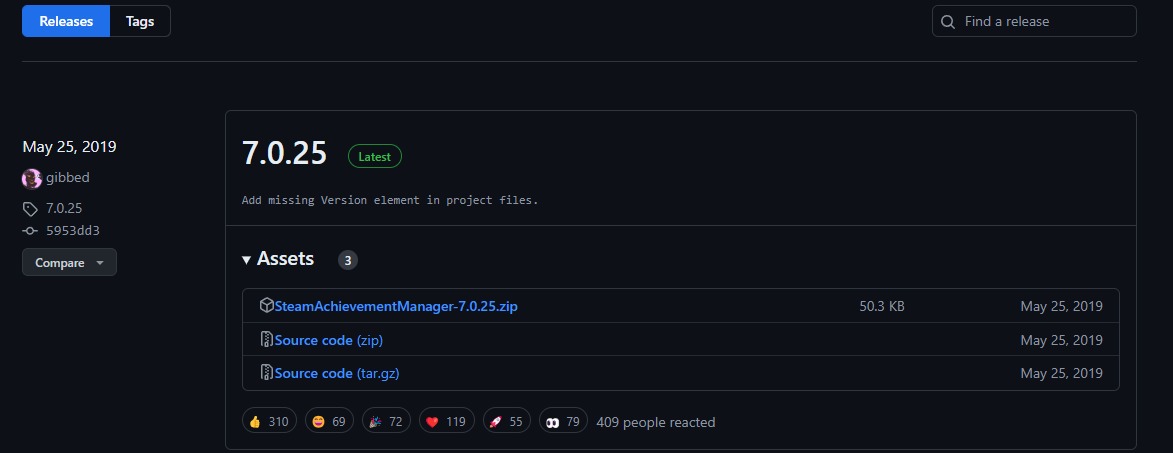
Task: Open the 7.0.25 tag link in sidebar
Action: coord(64,209)
